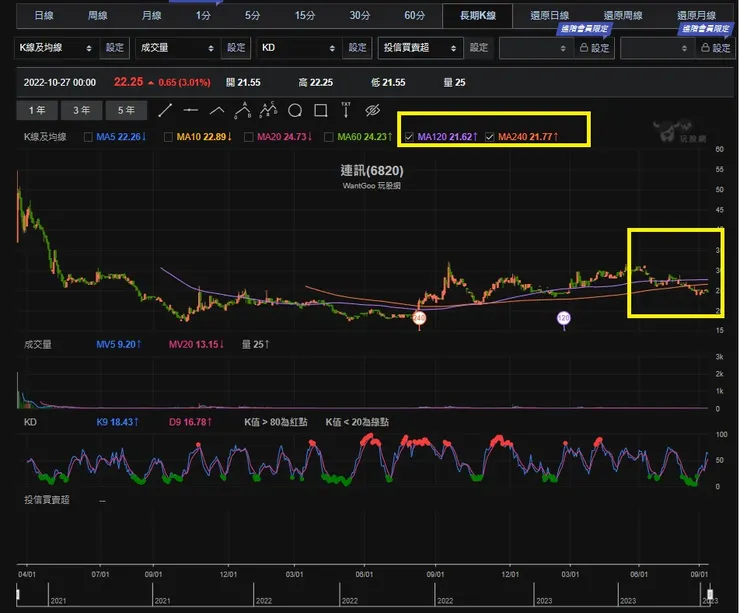Open the KD indicator dropdown
Viewport: 740px width, 613px height.
[299, 48]
